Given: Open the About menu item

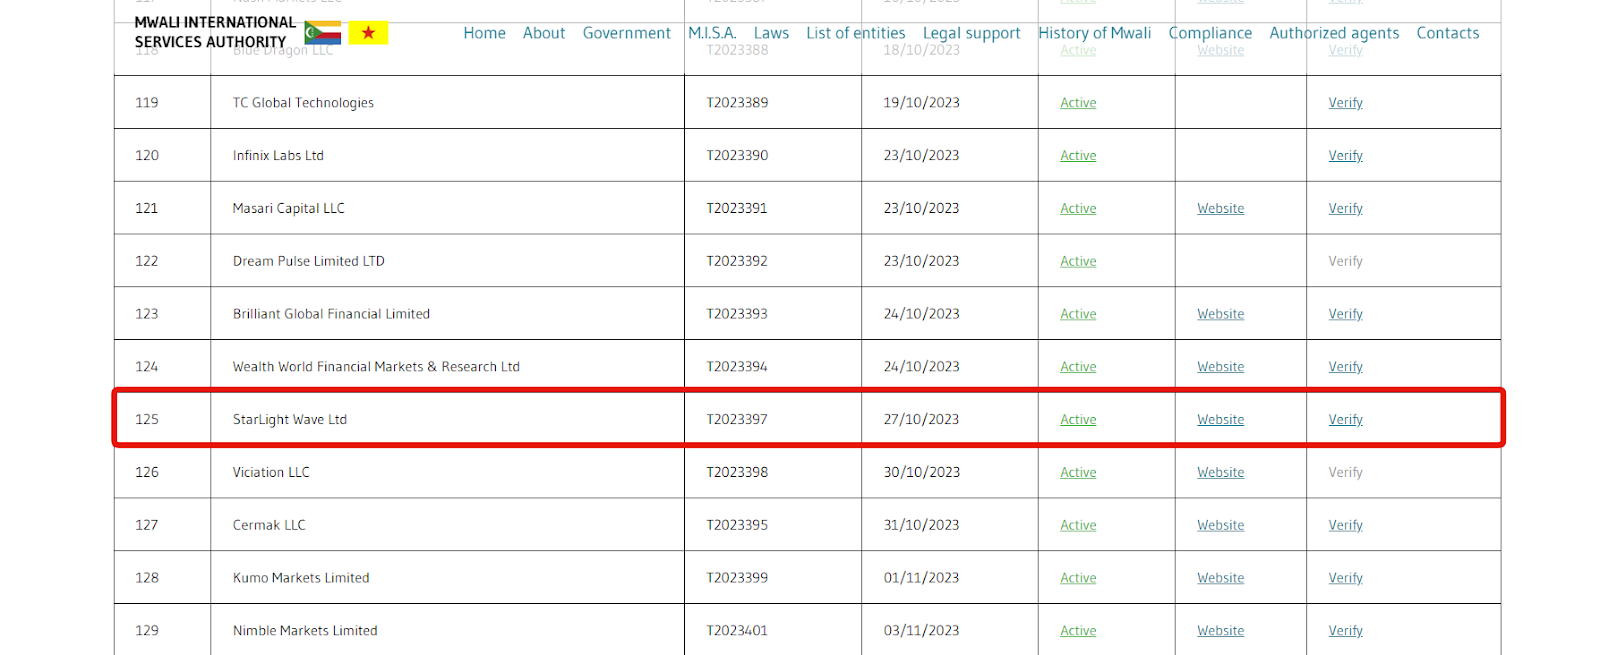Looking at the screenshot, I should click(544, 33).
